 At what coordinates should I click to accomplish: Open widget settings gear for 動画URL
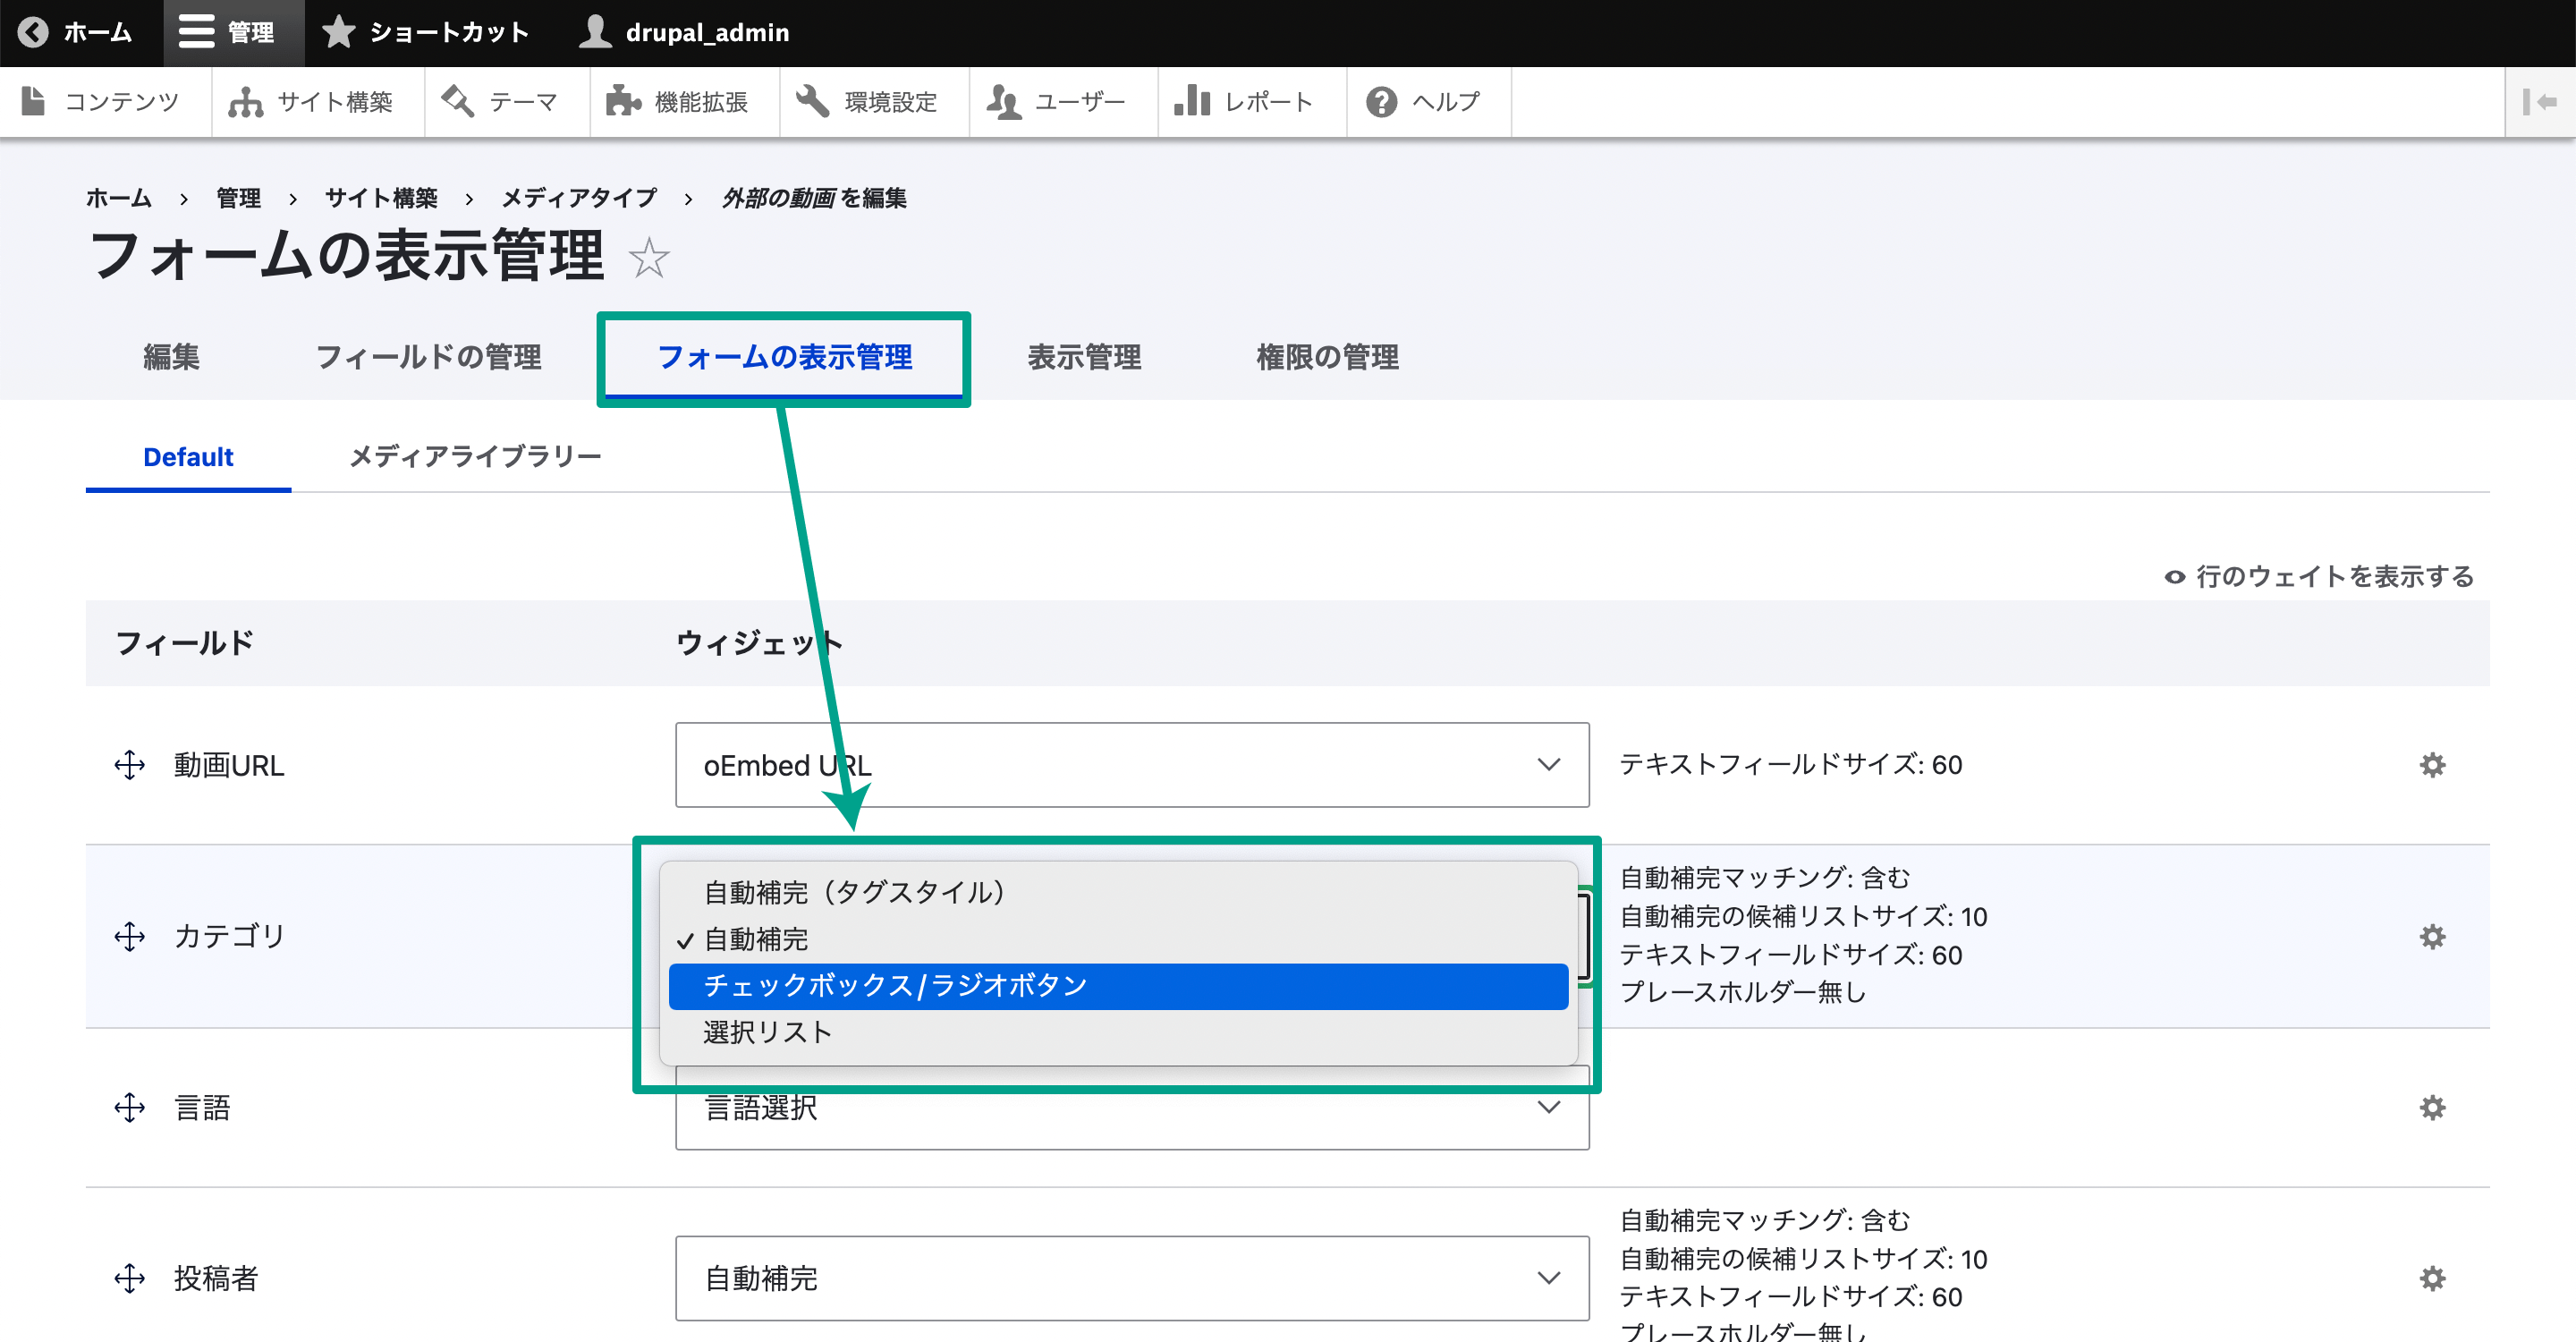click(x=2432, y=765)
